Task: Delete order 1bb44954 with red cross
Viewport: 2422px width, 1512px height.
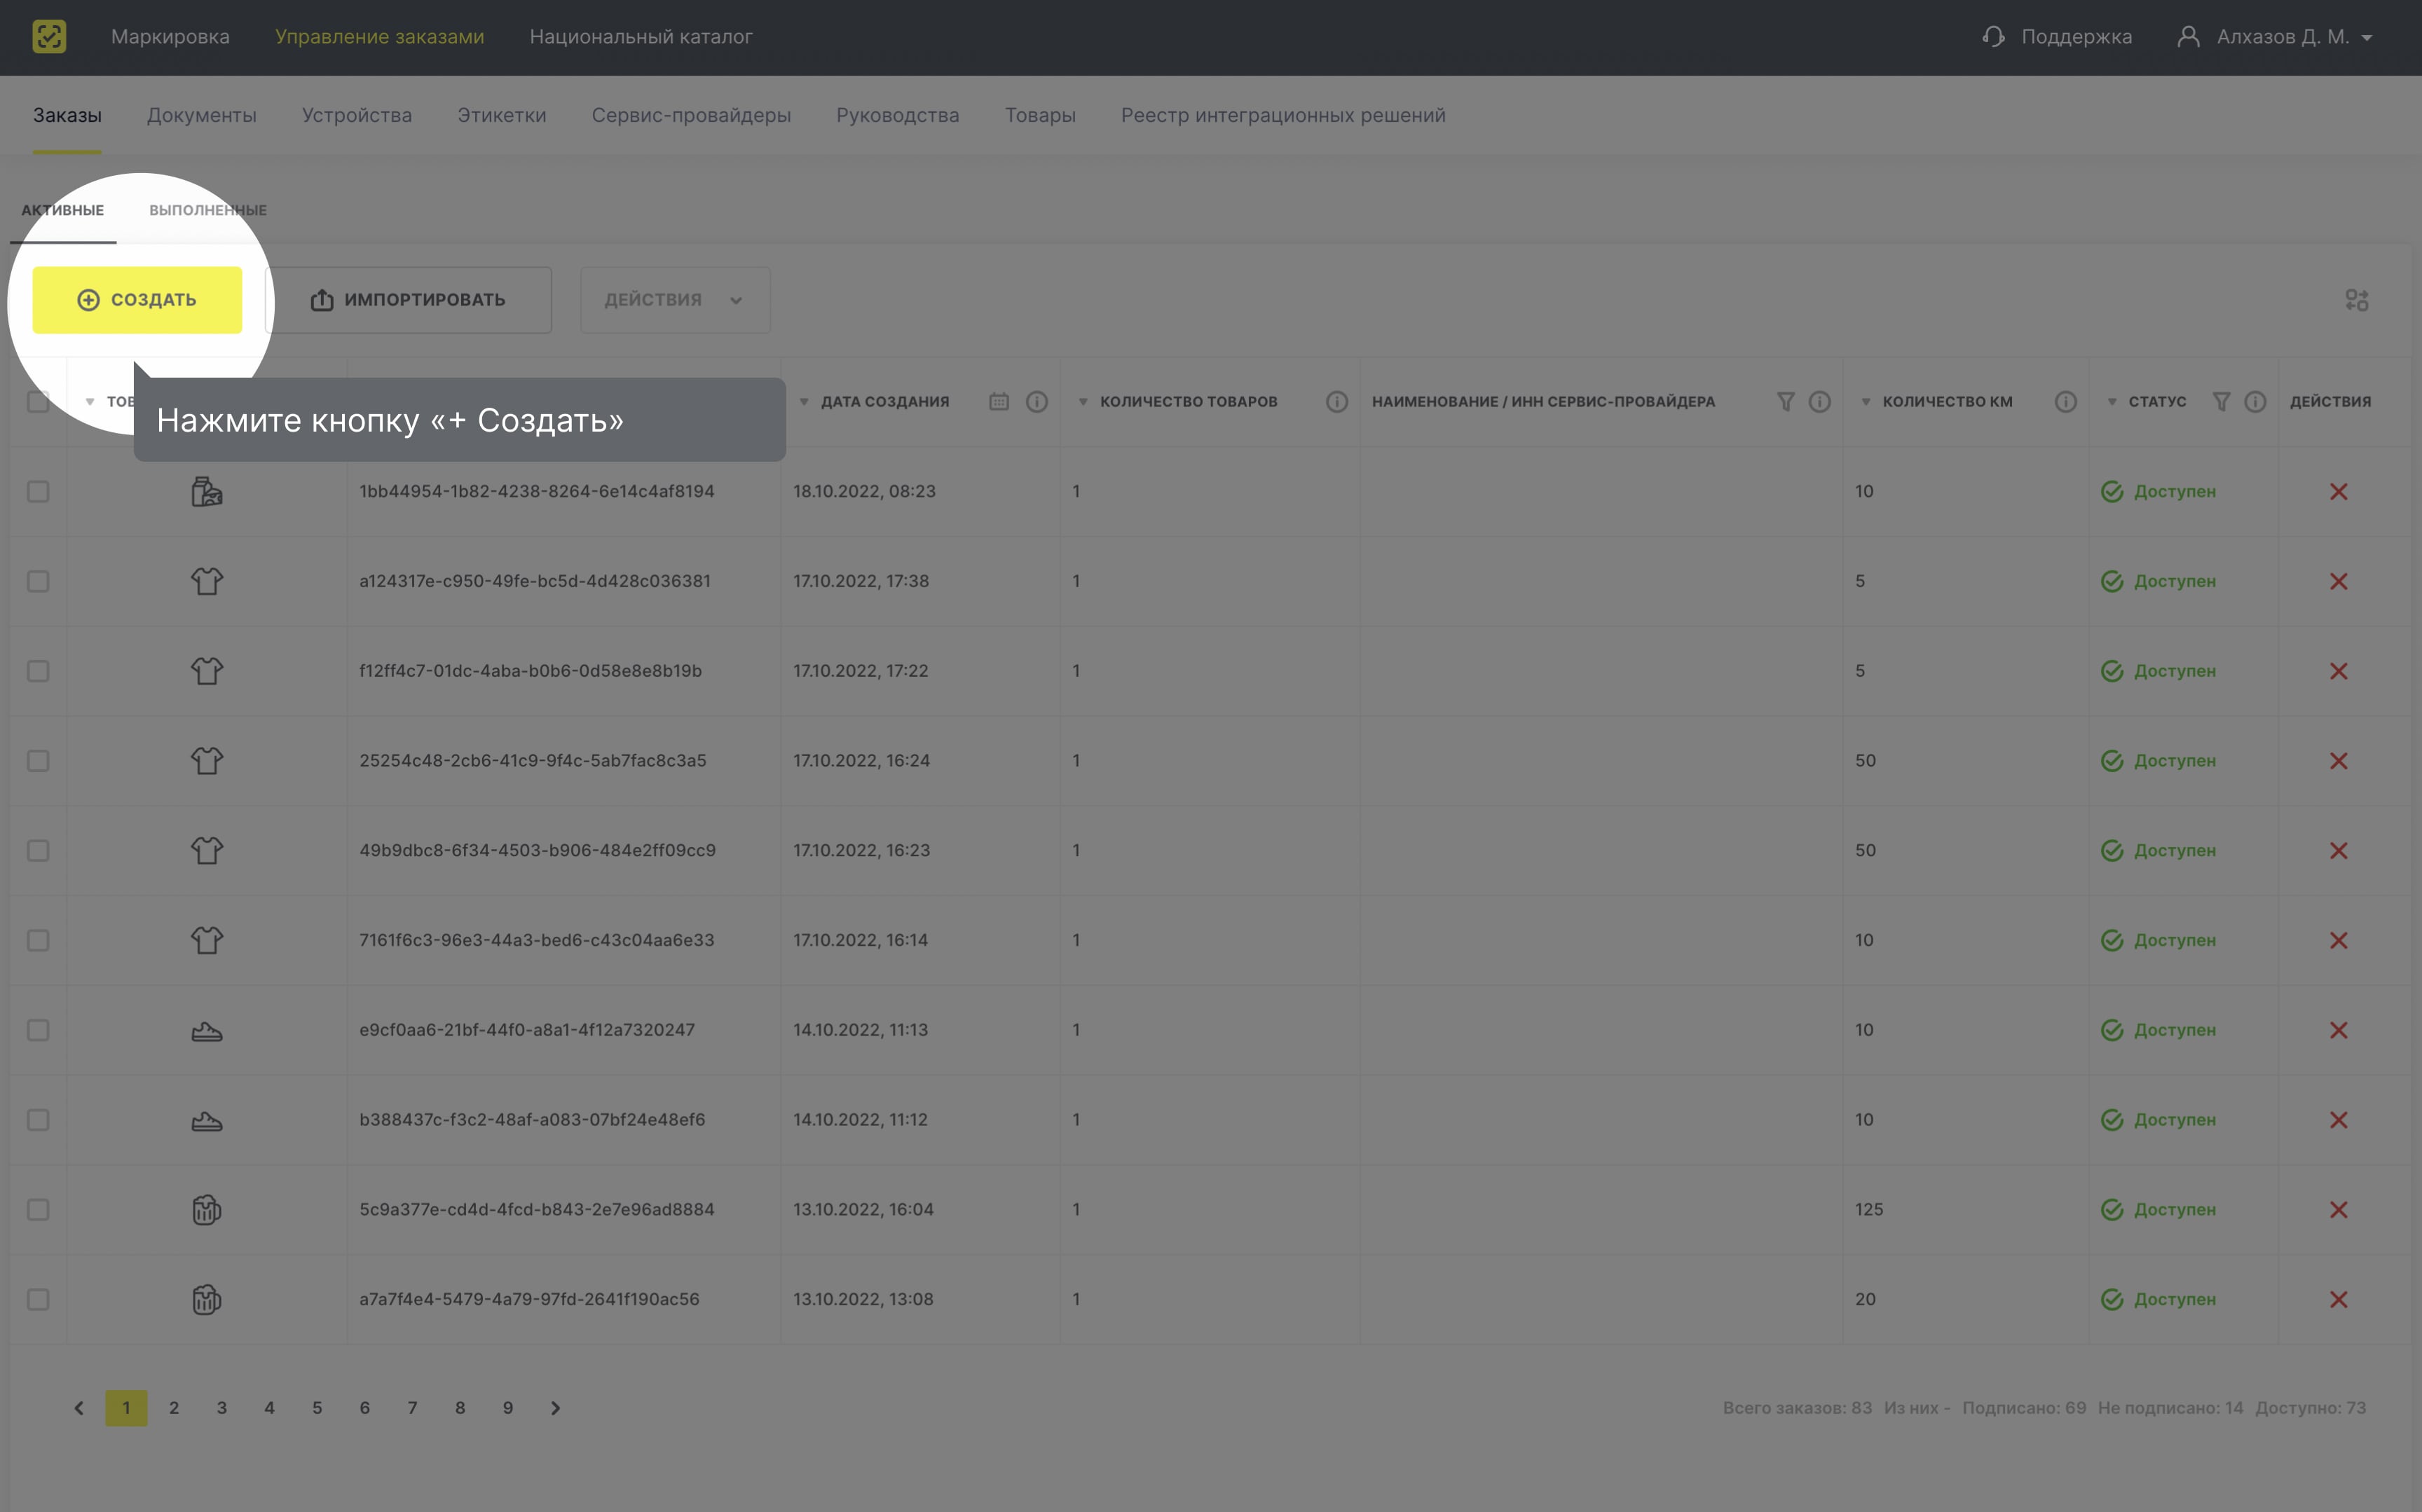Action: coord(2338,492)
